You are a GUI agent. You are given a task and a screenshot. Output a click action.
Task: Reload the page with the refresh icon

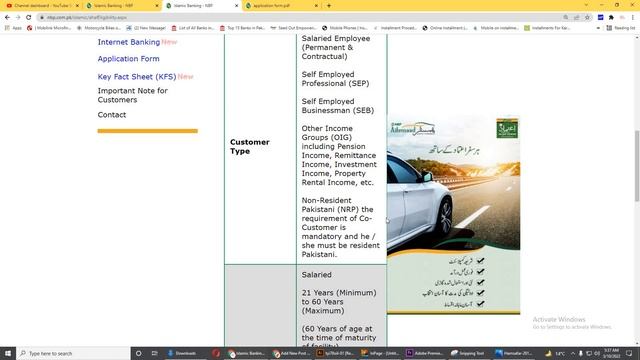pos(29,18)
